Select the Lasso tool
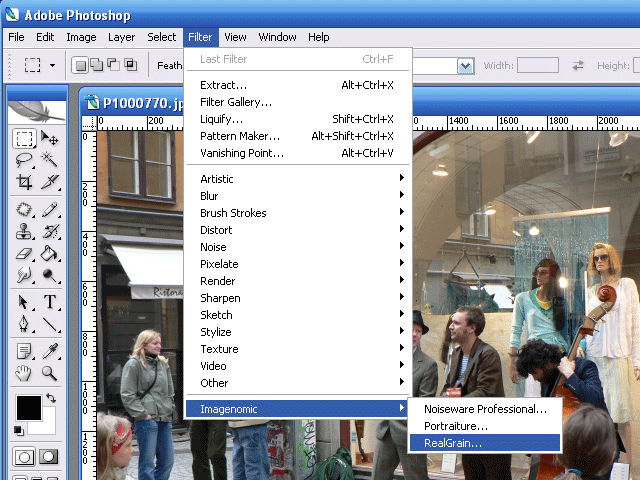 point(24,160)
